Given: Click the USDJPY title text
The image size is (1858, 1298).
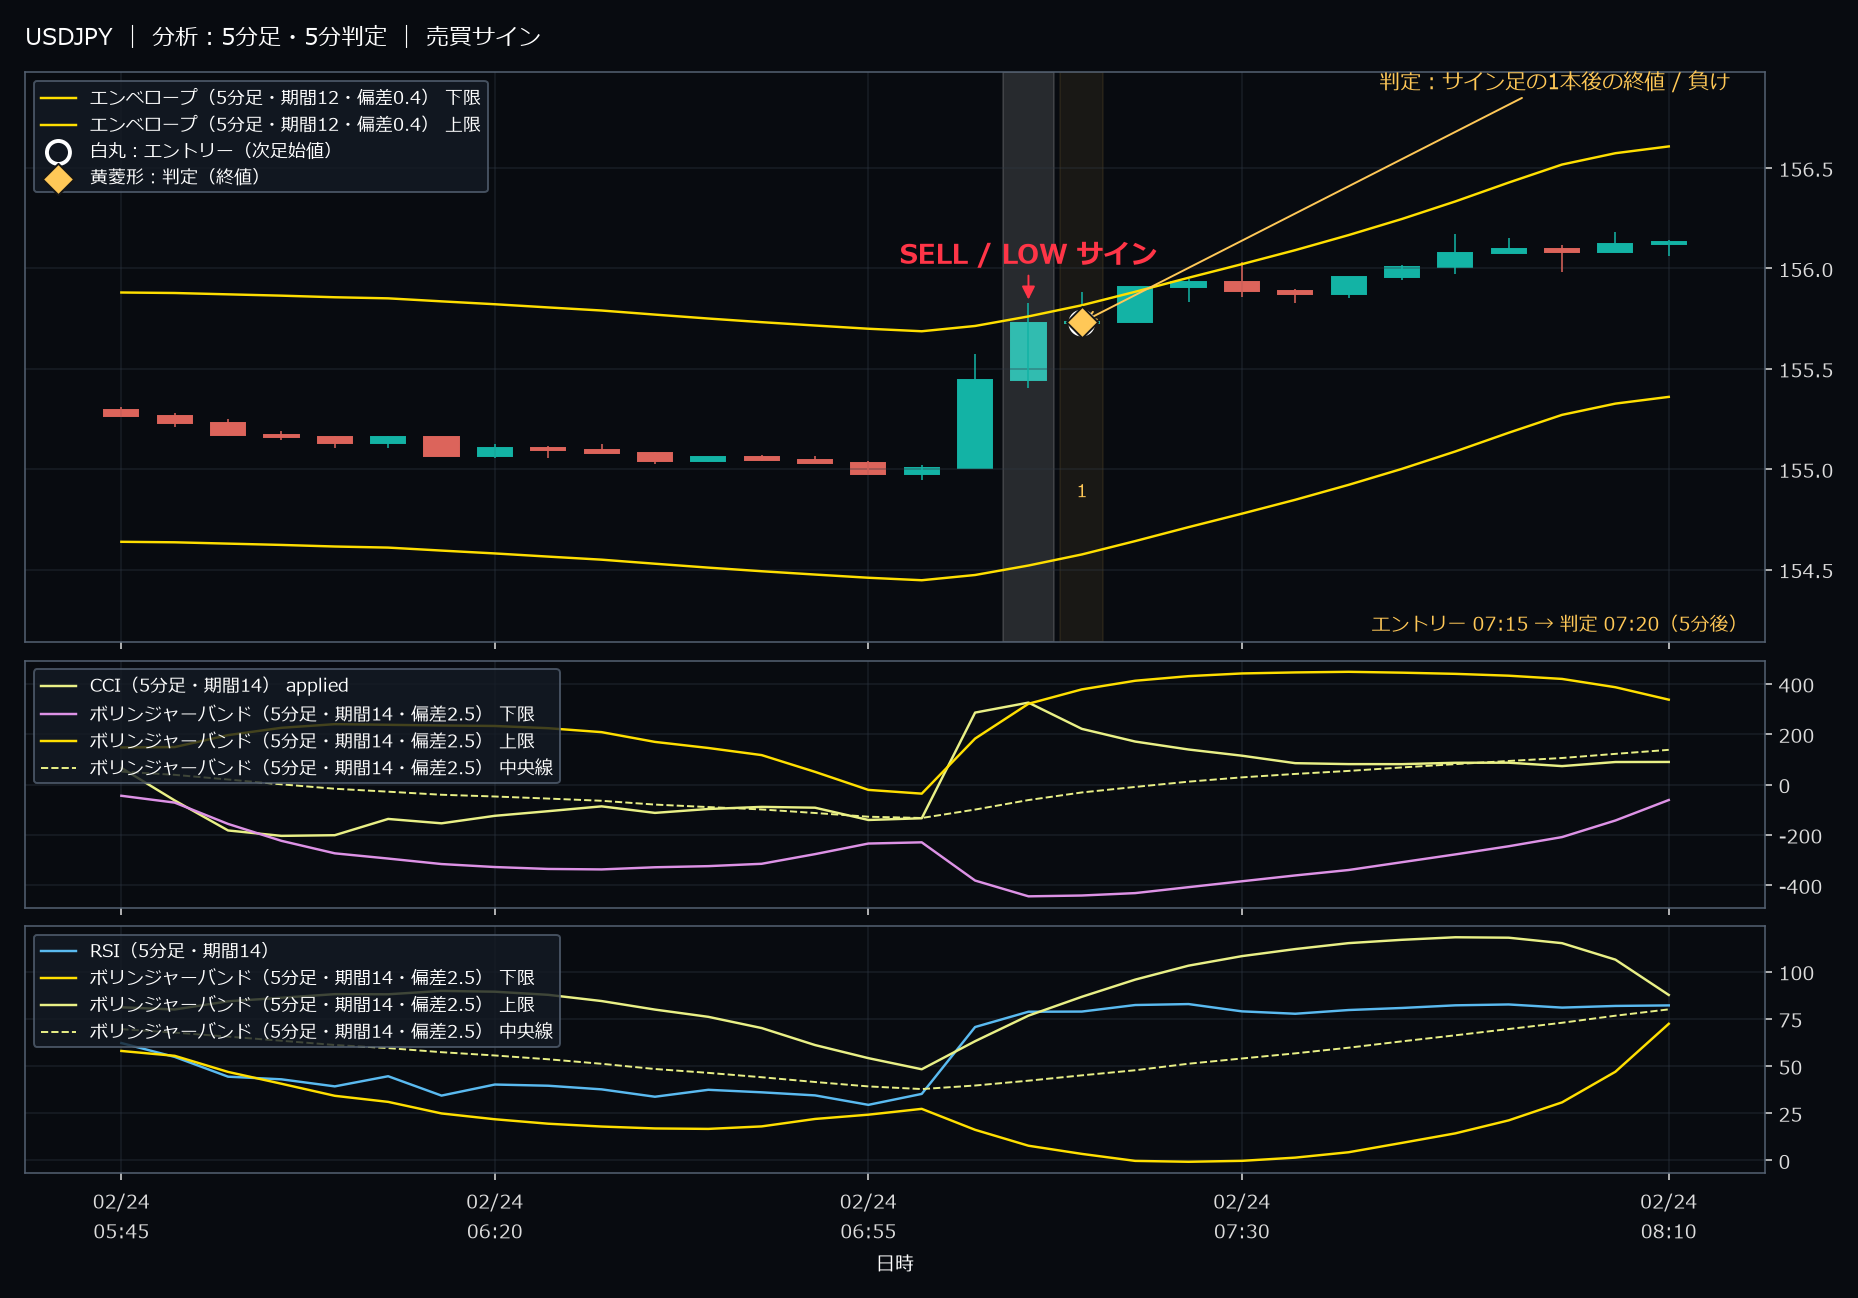Looking at the screenshot, I should click(x=69, y=37).
